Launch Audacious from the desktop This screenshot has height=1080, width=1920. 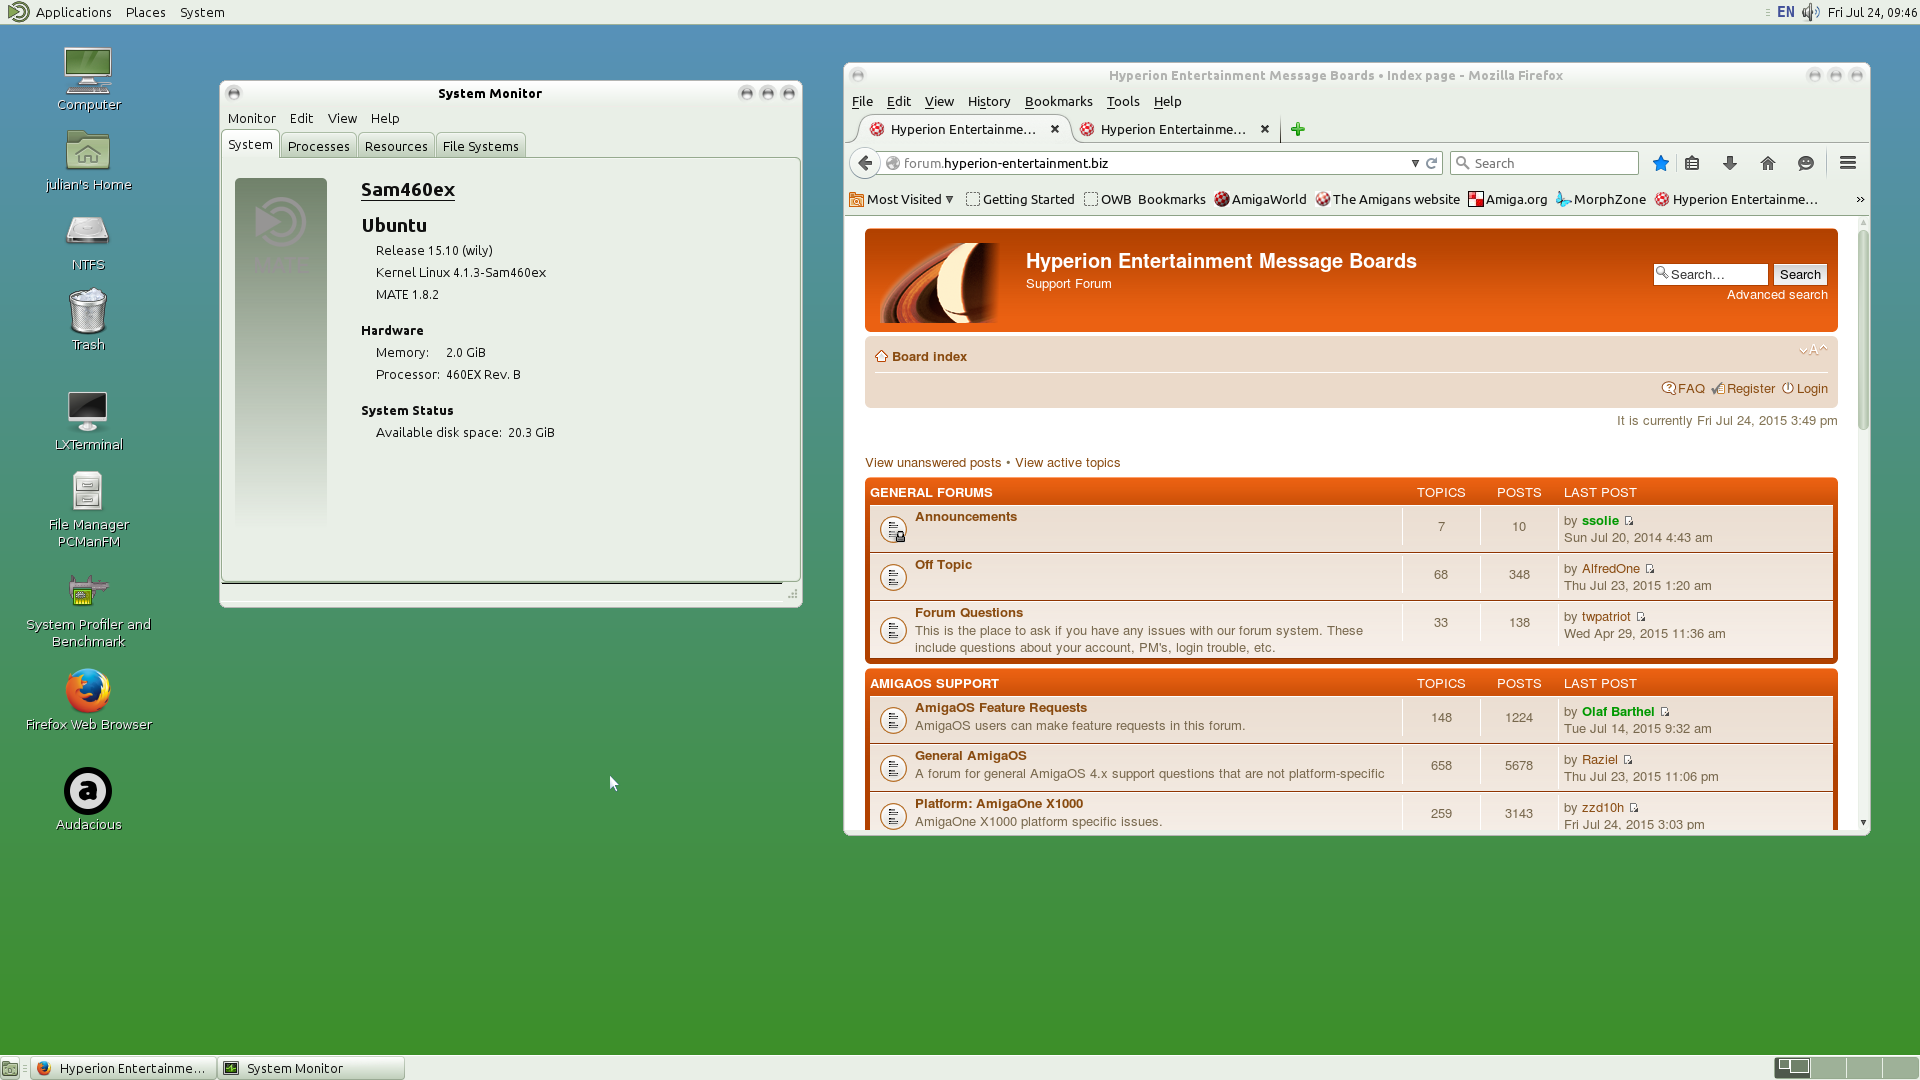[x=88, y=792]
